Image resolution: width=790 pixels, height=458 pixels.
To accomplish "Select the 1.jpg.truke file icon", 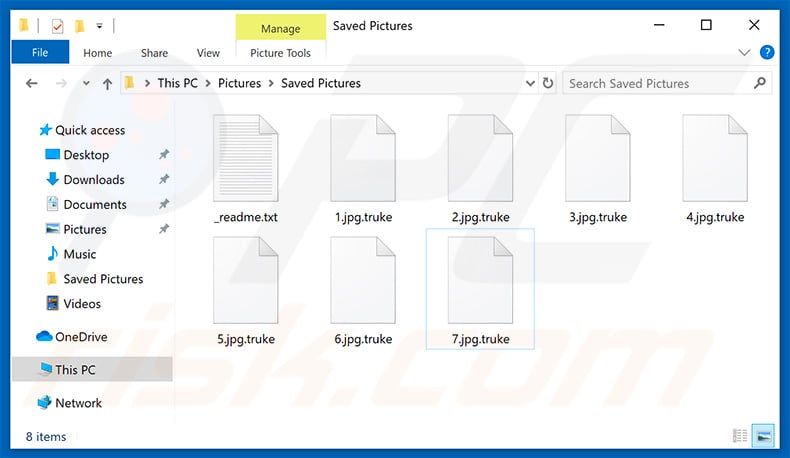I will coord(363,158).
